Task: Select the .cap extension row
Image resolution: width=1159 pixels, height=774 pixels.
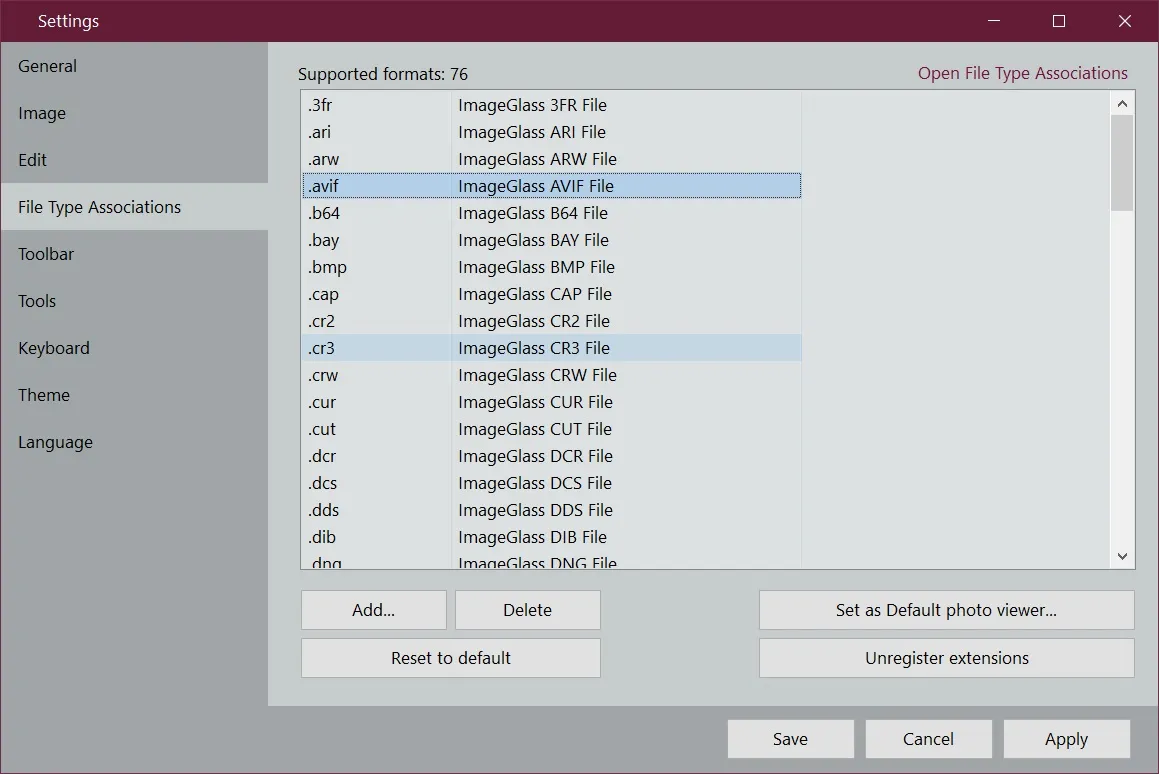Action: tap(551, 294)
